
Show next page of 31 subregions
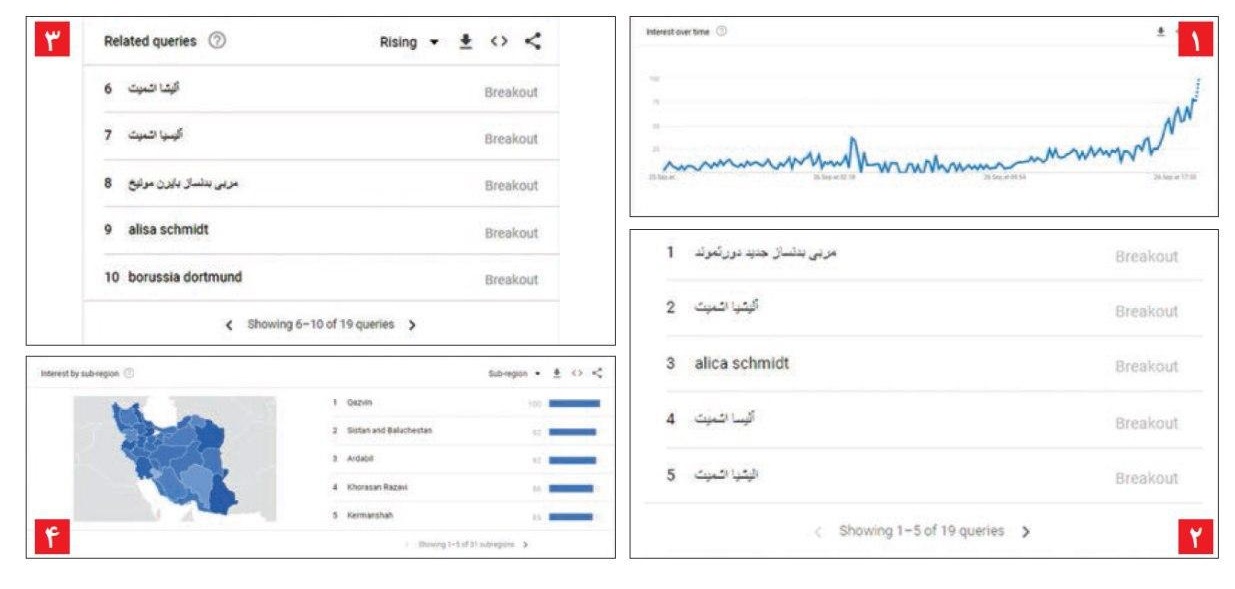[x=526, y=544]
